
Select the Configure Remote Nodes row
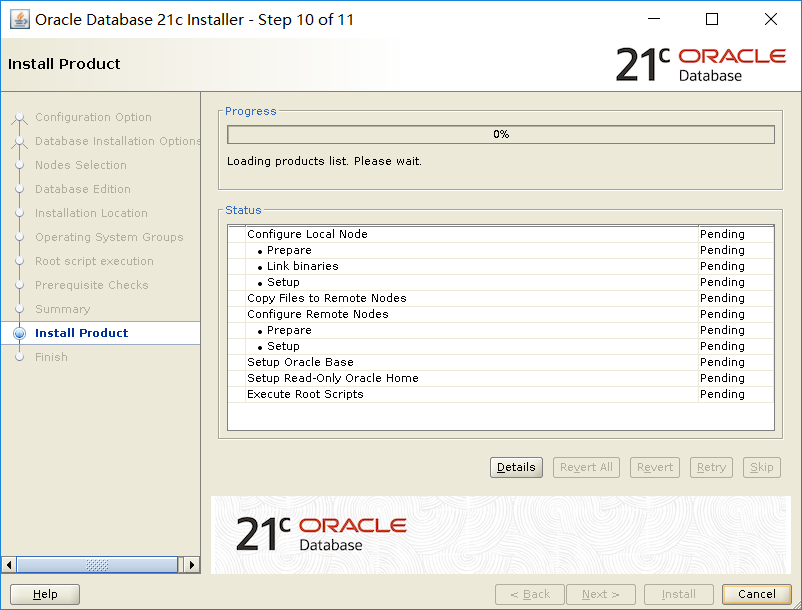501,314
